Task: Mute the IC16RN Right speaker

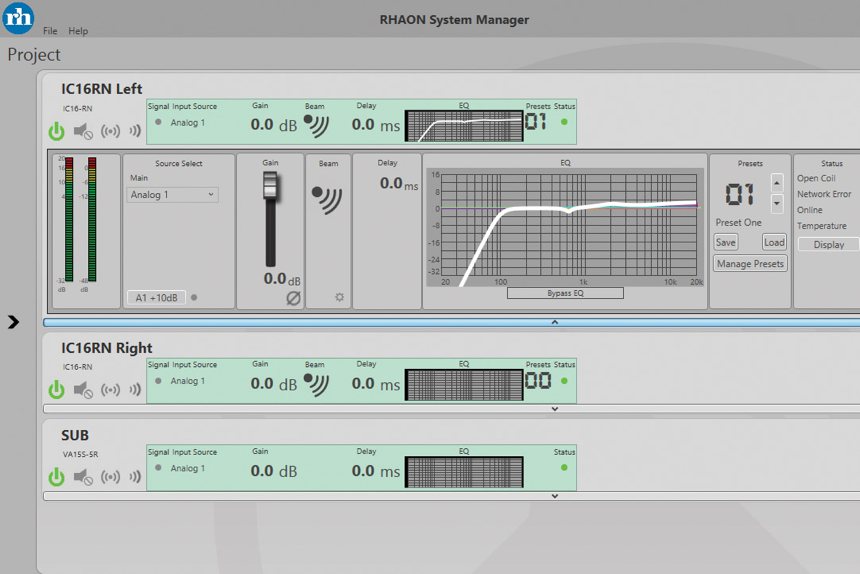Action: (83, 389)
